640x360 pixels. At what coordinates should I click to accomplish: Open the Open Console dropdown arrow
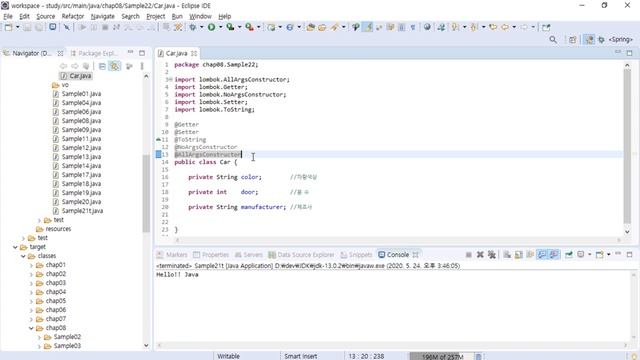click(x=608, y=255)
